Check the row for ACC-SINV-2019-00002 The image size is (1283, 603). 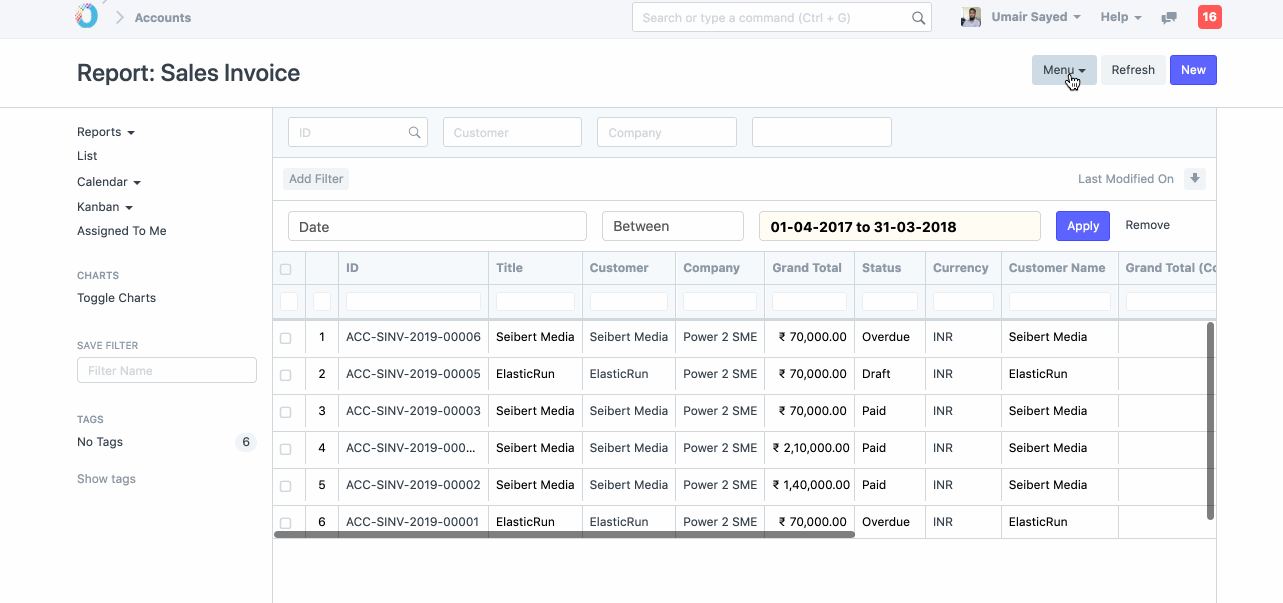point(286,486)
